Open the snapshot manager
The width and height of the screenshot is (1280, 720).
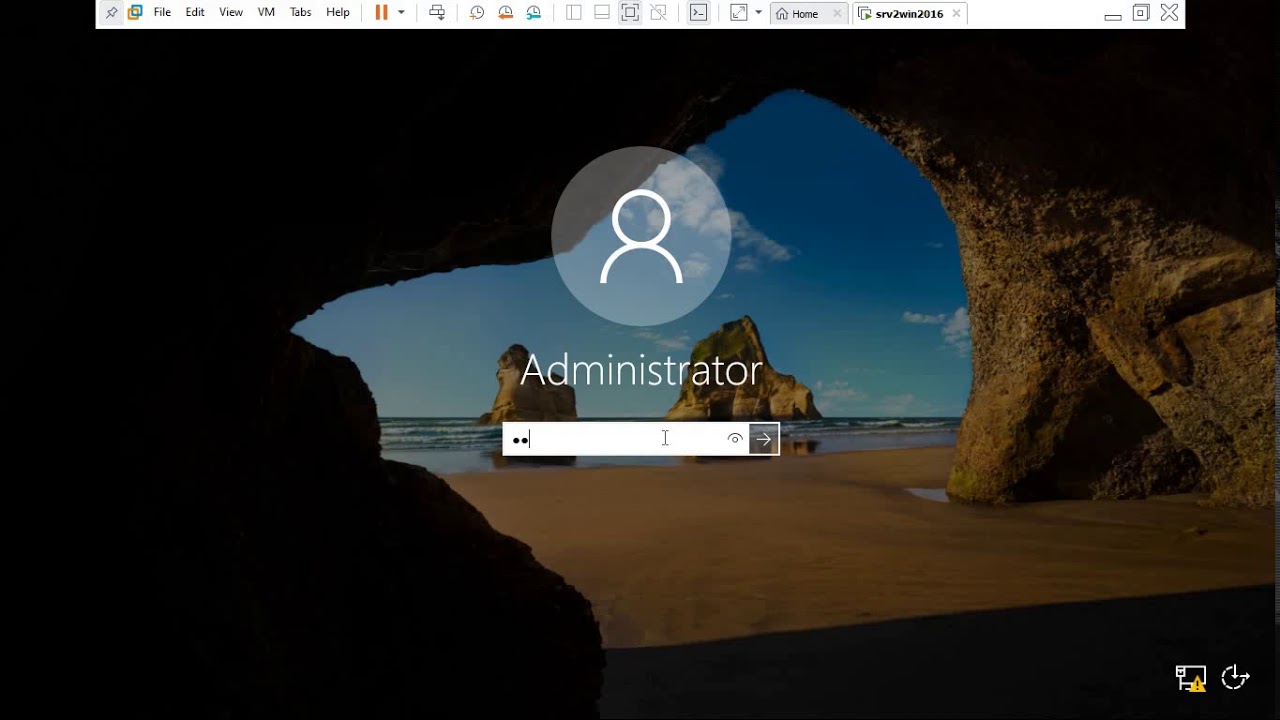(x=534, y=13)
